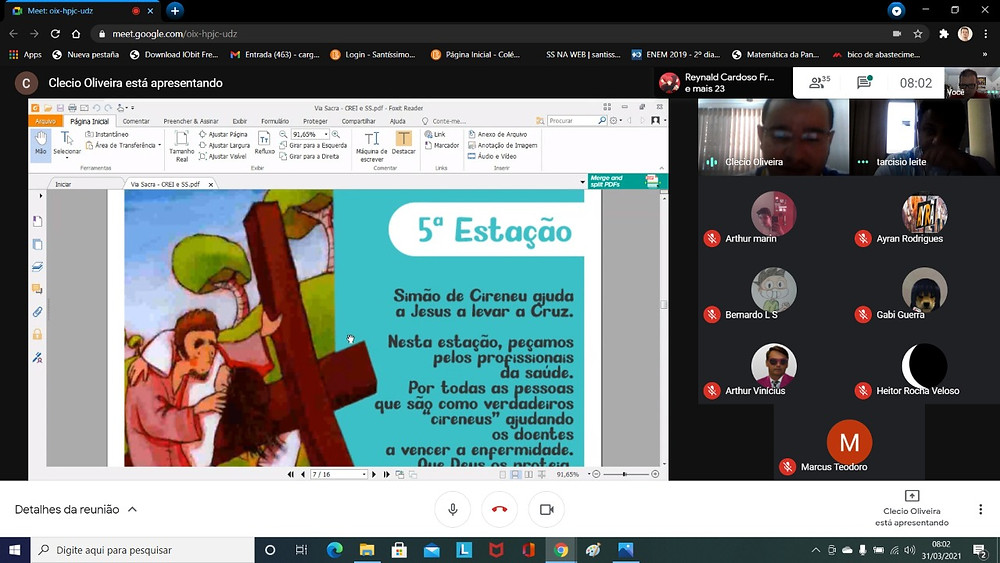Click the print icon in Foxit quick toolbar

click(72, 108)
